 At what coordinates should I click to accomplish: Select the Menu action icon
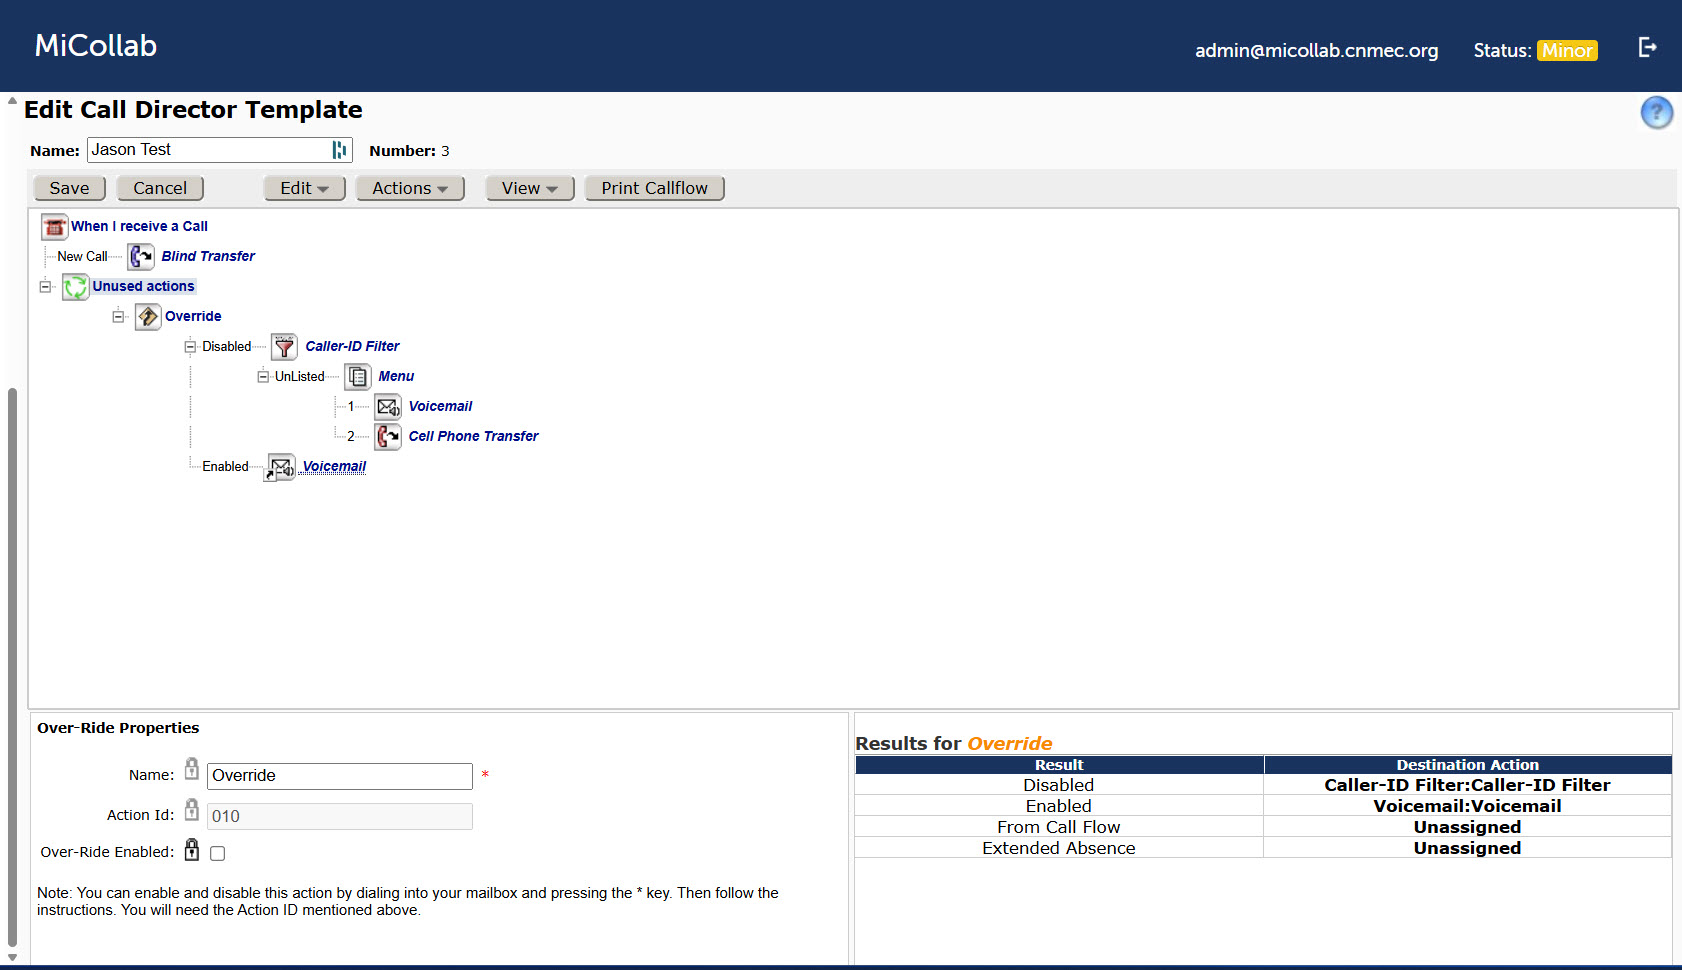[357, 376]
